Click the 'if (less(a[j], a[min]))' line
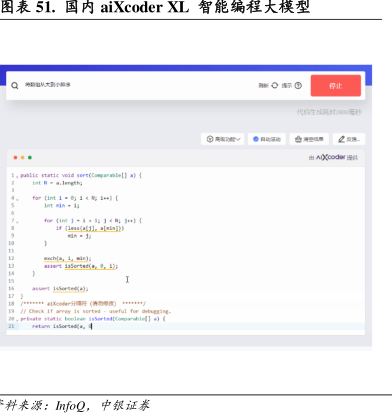The width and height of the screenshot is (392, 414). tap(90, 228)
